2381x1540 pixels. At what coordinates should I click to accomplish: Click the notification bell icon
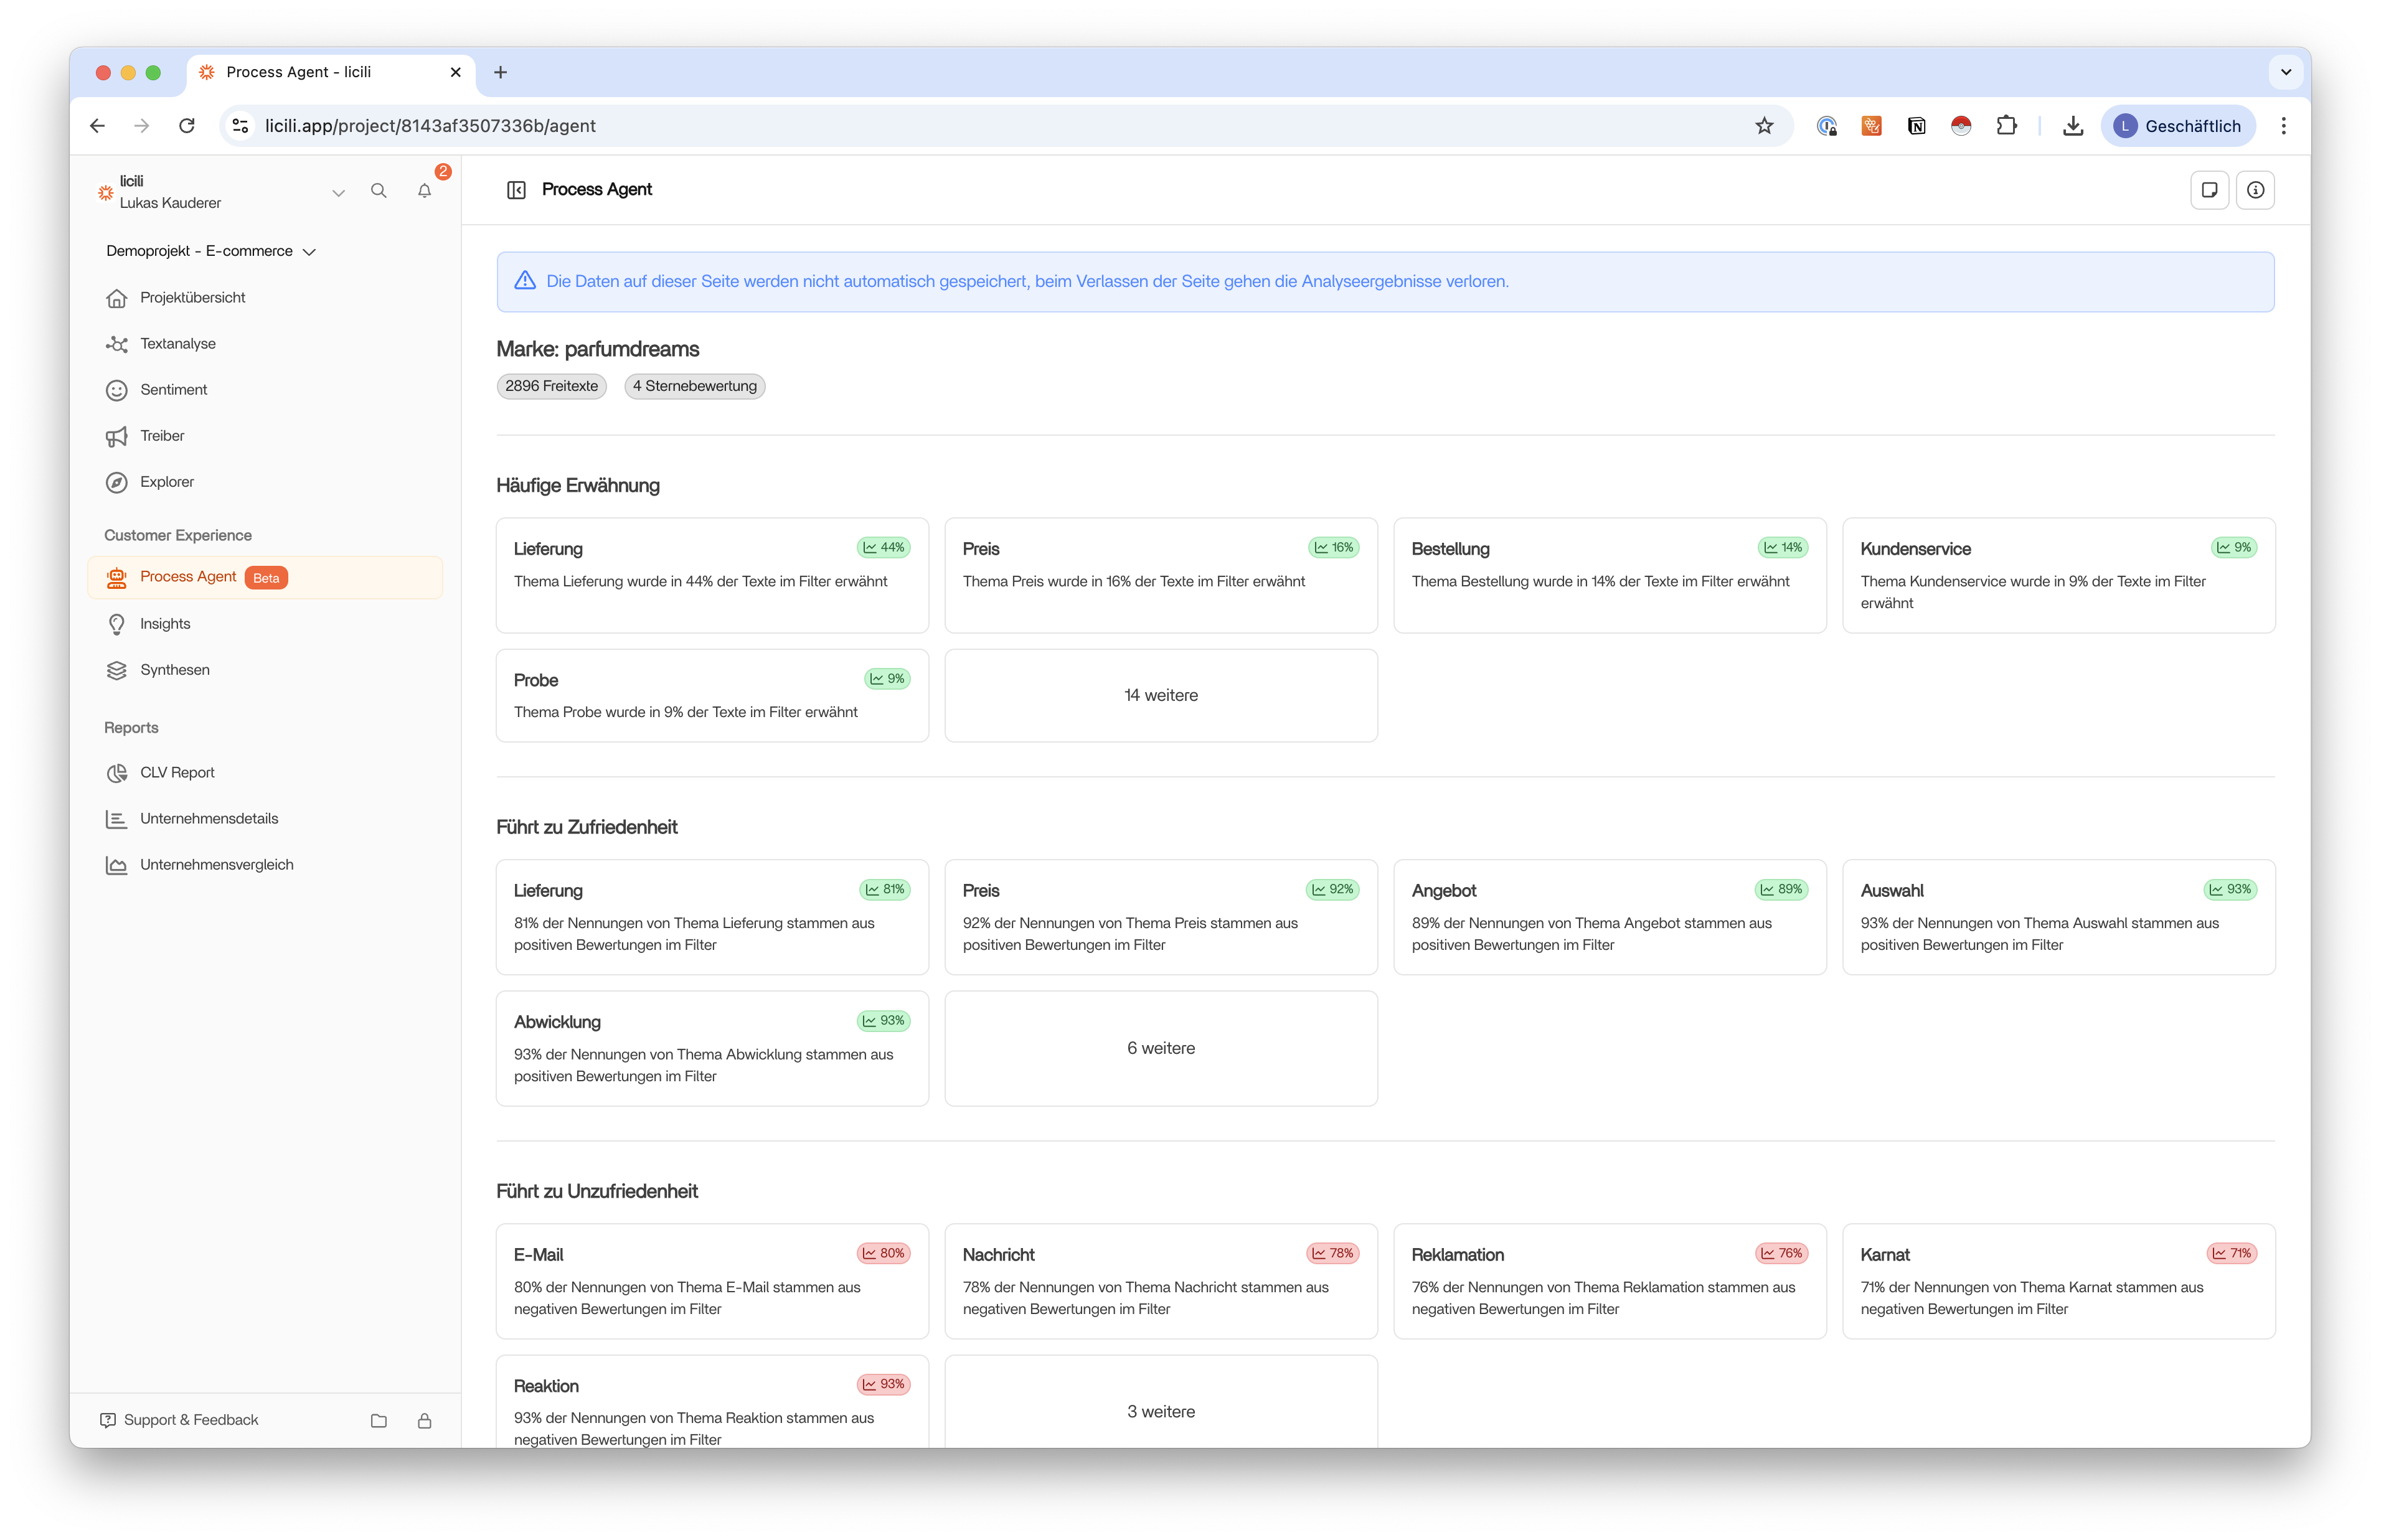[424, 191]
